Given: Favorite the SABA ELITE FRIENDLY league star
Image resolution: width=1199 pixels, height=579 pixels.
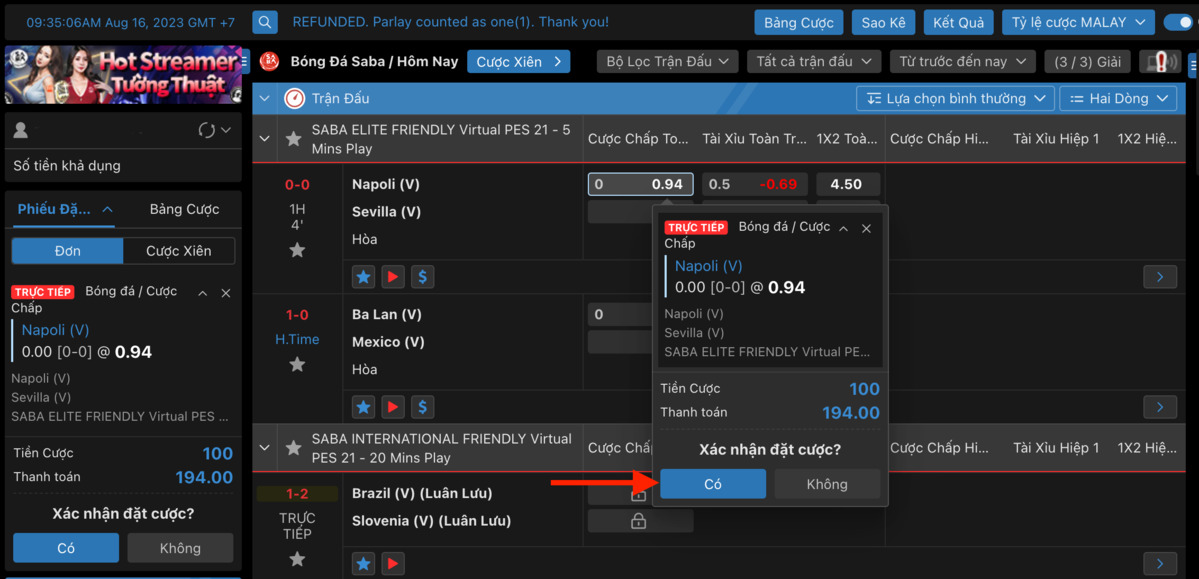Looking at the screenshot, I should click(293, 139).
